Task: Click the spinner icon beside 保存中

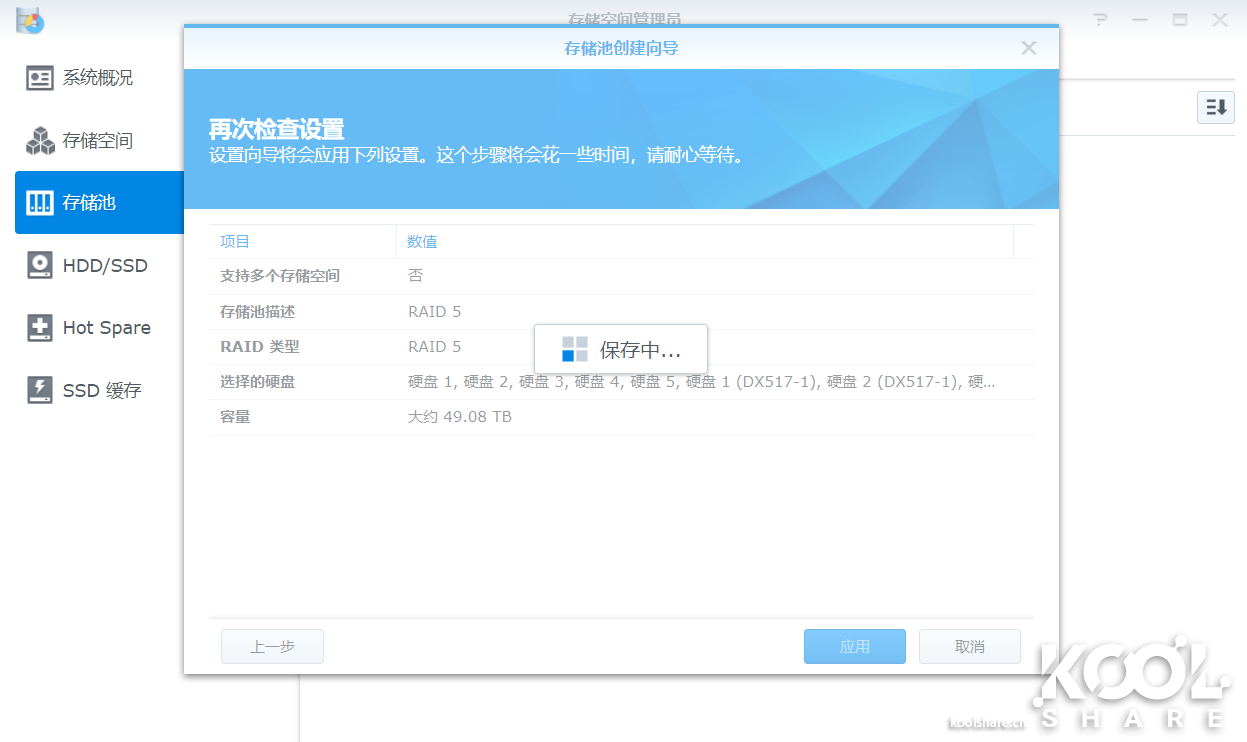Action: [574, 349]
